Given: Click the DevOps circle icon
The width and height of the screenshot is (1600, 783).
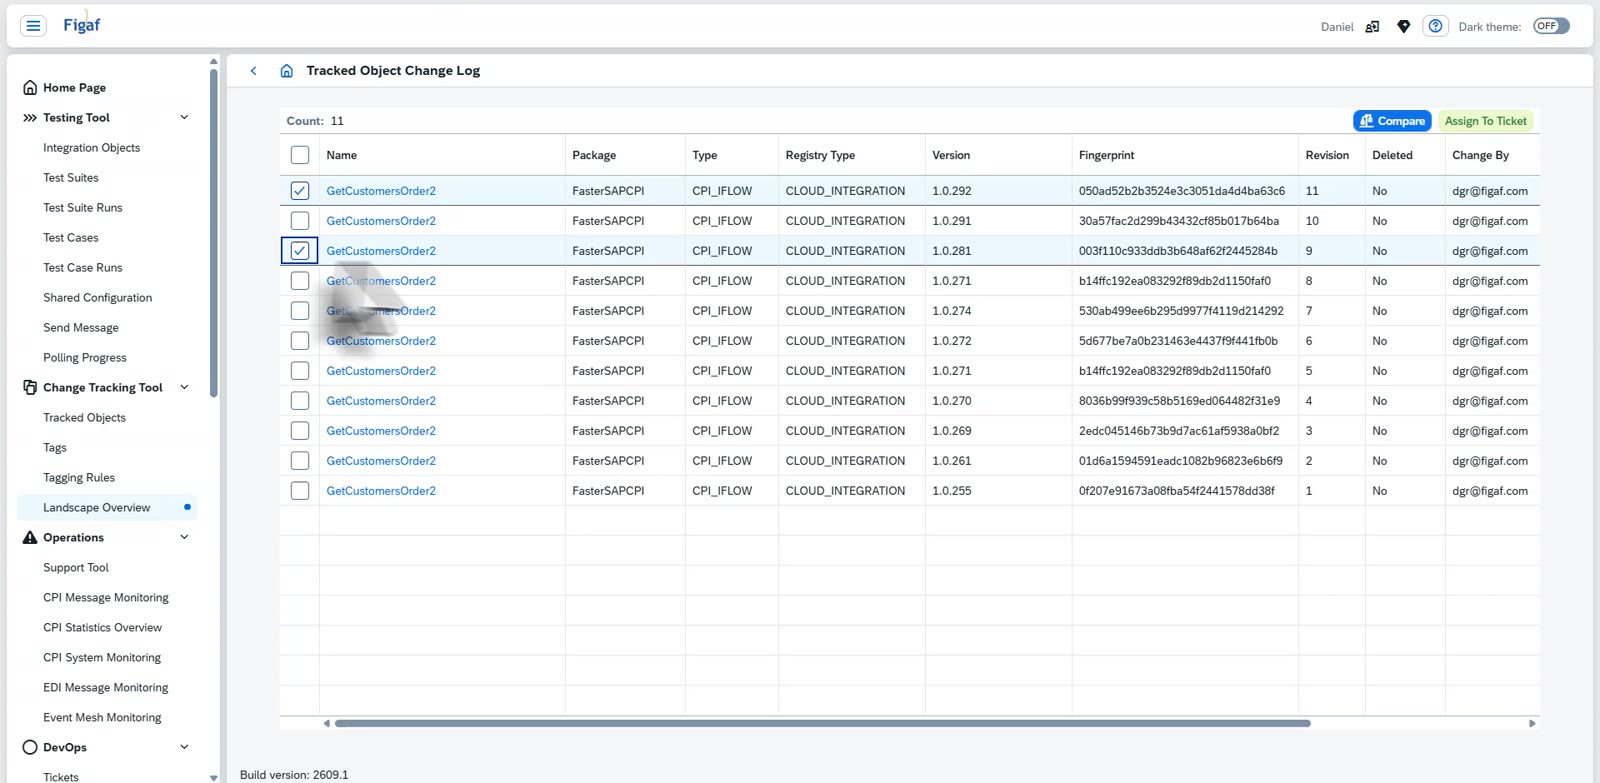Looking at the screenshot, I should 30,748.
